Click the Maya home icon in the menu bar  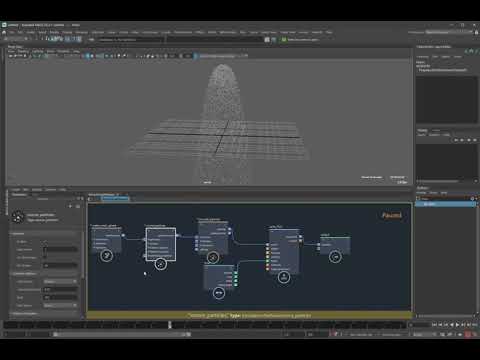pyautogui.click(x=4, y=32)
